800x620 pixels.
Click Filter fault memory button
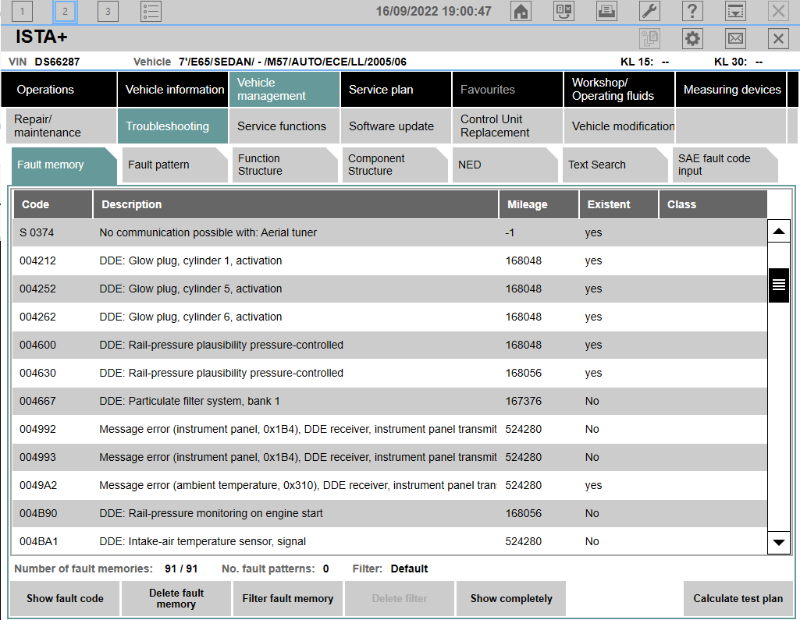point(288,598)
